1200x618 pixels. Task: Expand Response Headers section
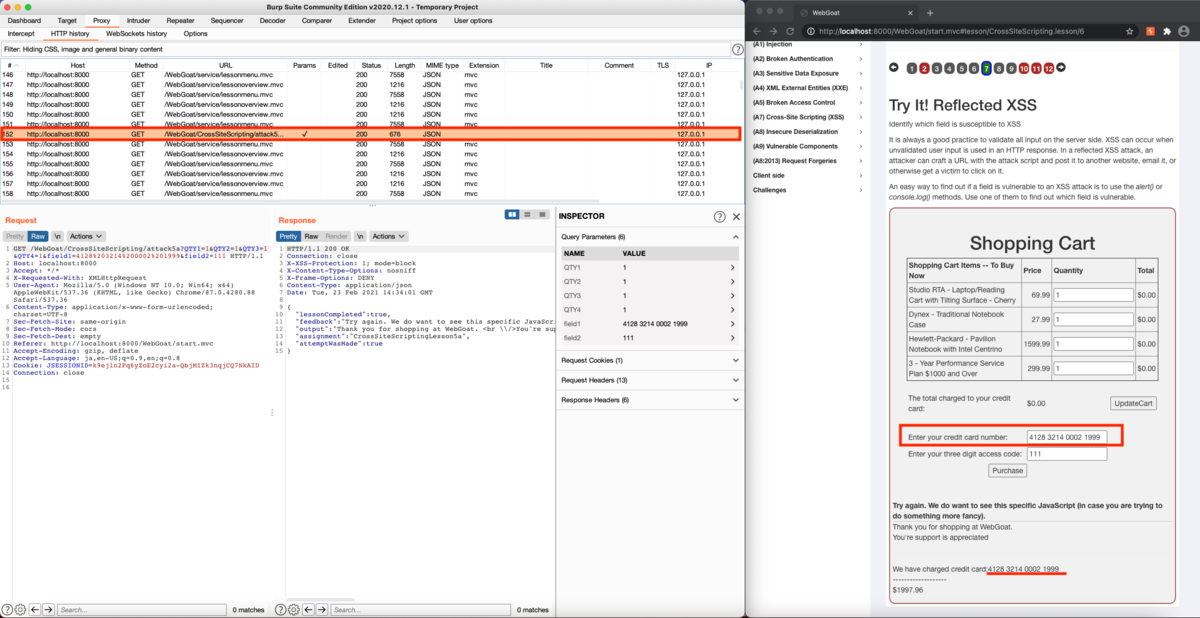click(736, 400)
